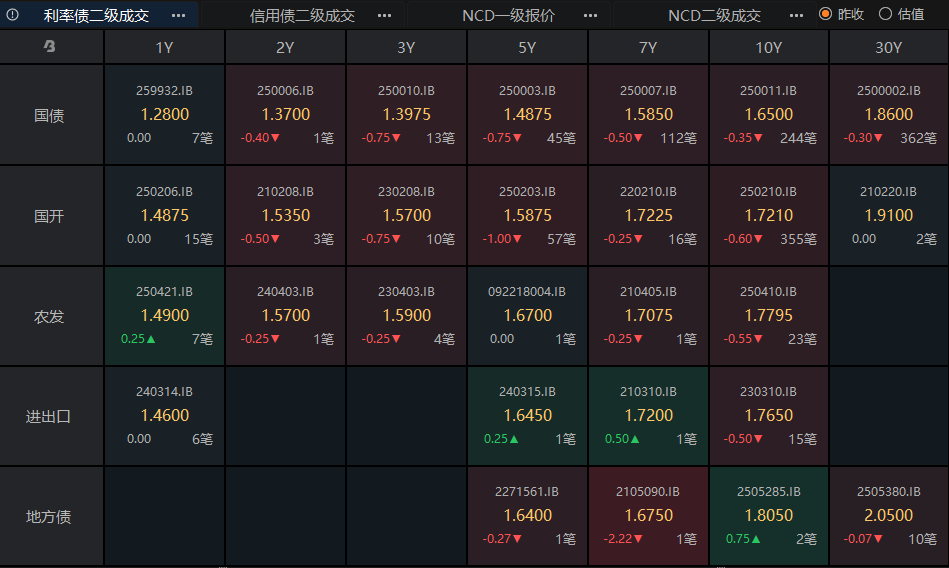Select the 进出口 row label
949x568 pixels.
[x=48, y=417]
